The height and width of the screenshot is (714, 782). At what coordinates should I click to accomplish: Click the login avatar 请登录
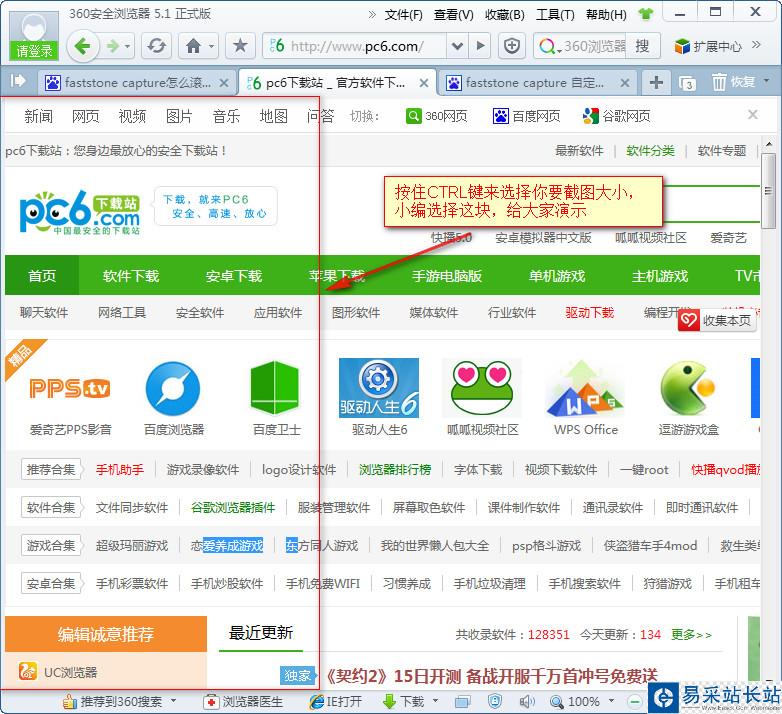pyautogui.click(x=33, y=35)
